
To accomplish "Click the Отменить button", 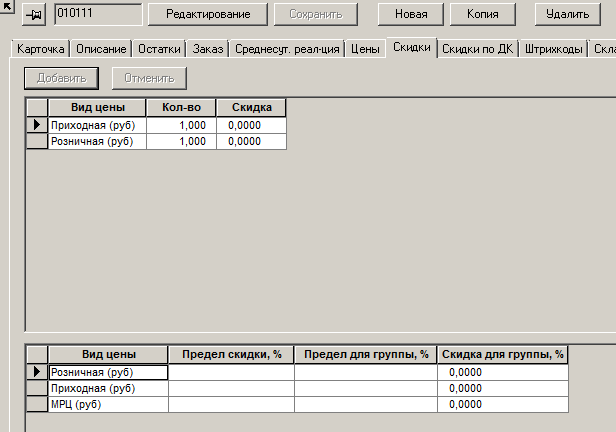I will (149, 78).
